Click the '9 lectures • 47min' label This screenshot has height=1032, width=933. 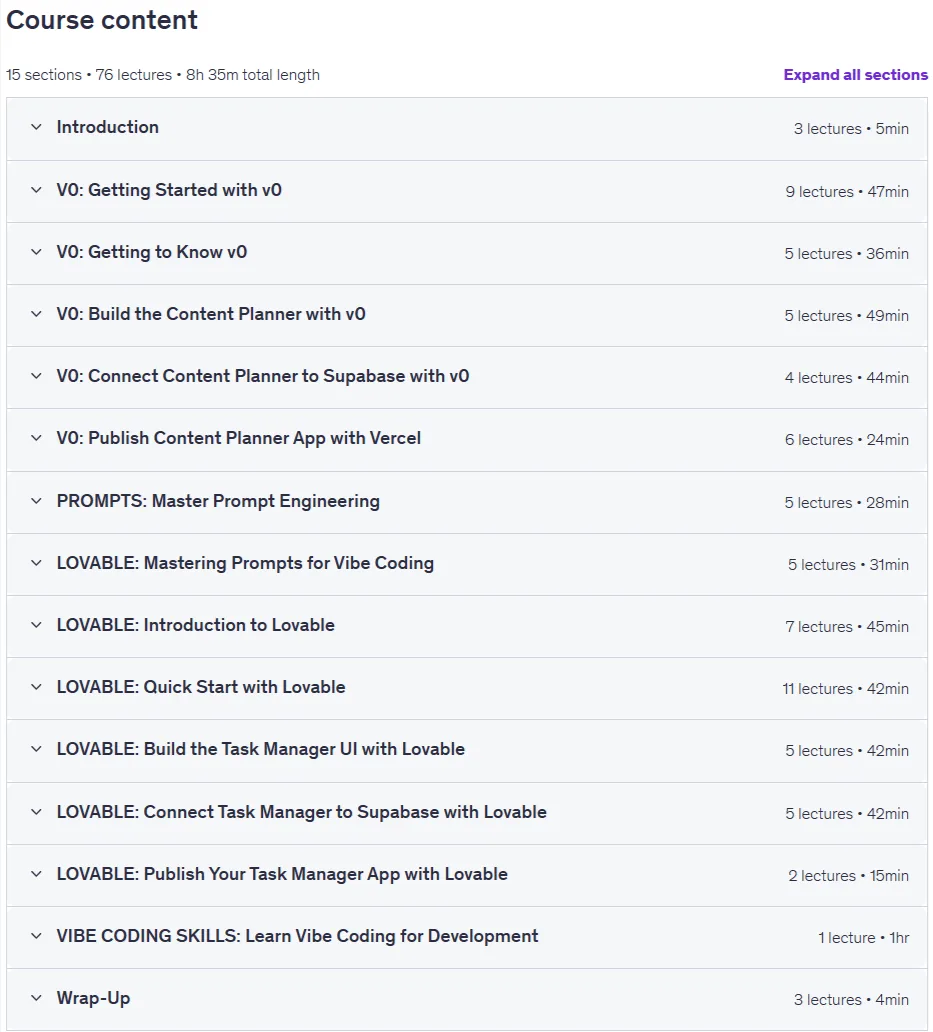847,192
